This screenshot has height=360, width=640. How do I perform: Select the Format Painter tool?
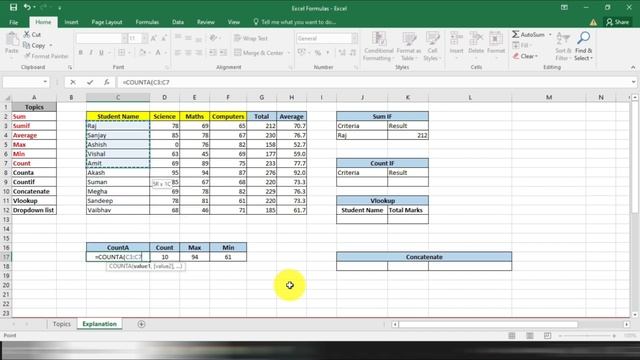coord(46,56)
